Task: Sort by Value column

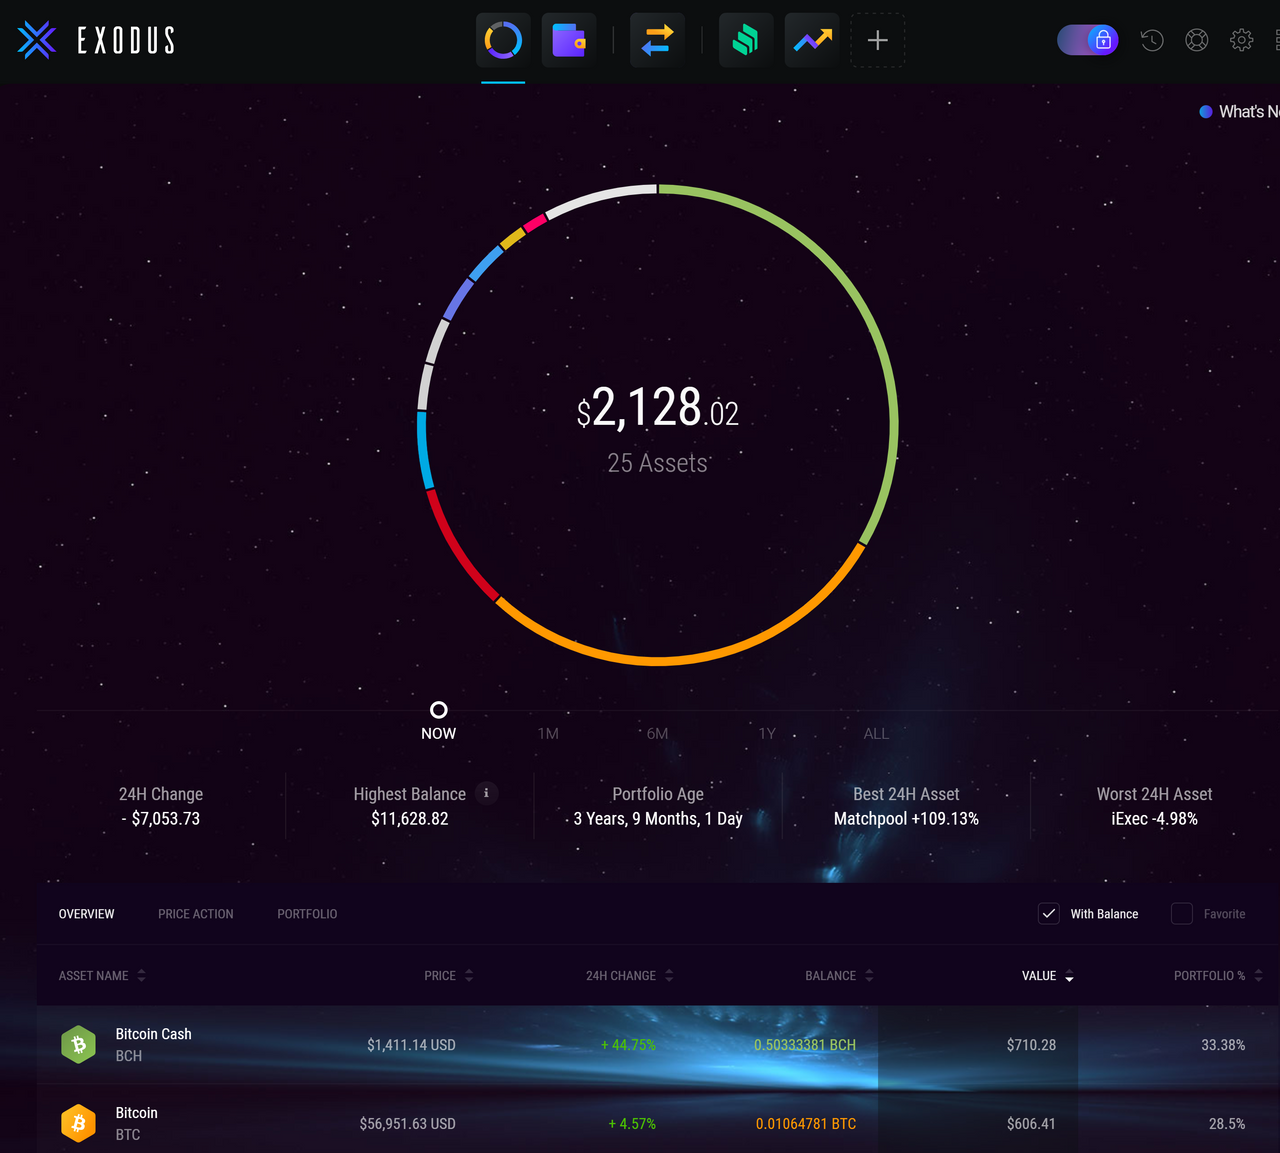Action: click(x=1047, y=976)
